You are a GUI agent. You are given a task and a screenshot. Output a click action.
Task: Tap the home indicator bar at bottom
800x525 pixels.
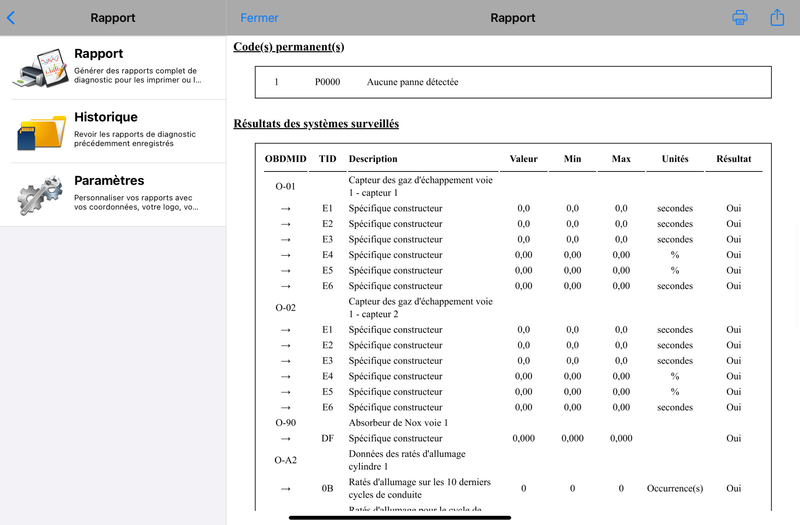tap(400, 518)
